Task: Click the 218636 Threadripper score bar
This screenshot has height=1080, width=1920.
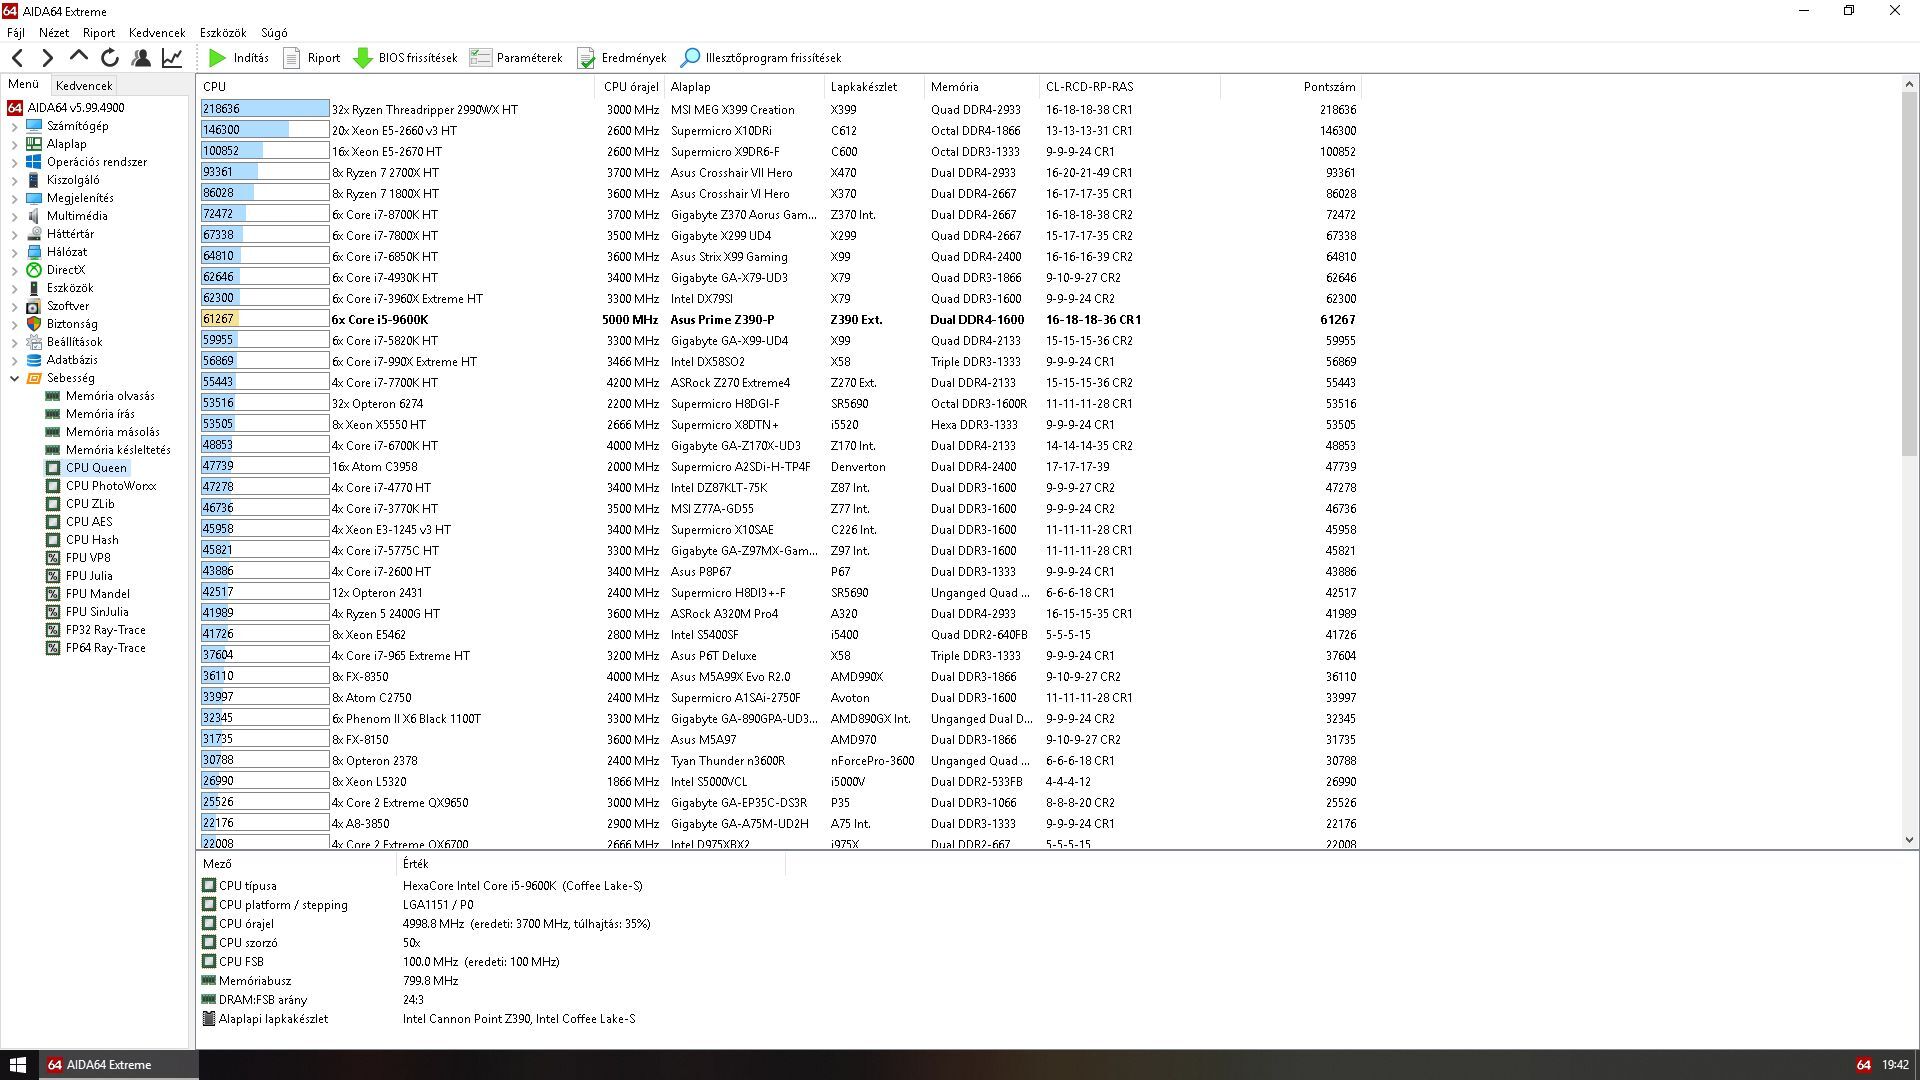Action: pyautogui.click(x=265, y=109)
